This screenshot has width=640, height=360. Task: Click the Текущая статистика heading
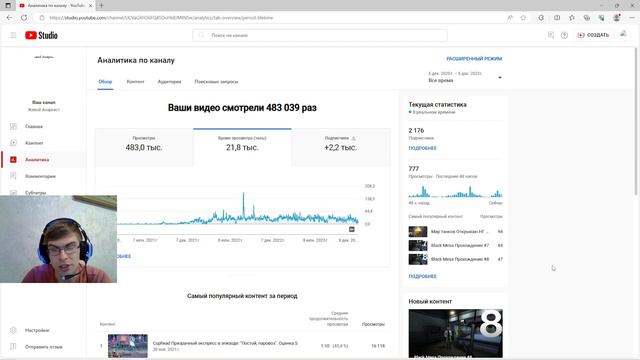[x=438, y=104]
